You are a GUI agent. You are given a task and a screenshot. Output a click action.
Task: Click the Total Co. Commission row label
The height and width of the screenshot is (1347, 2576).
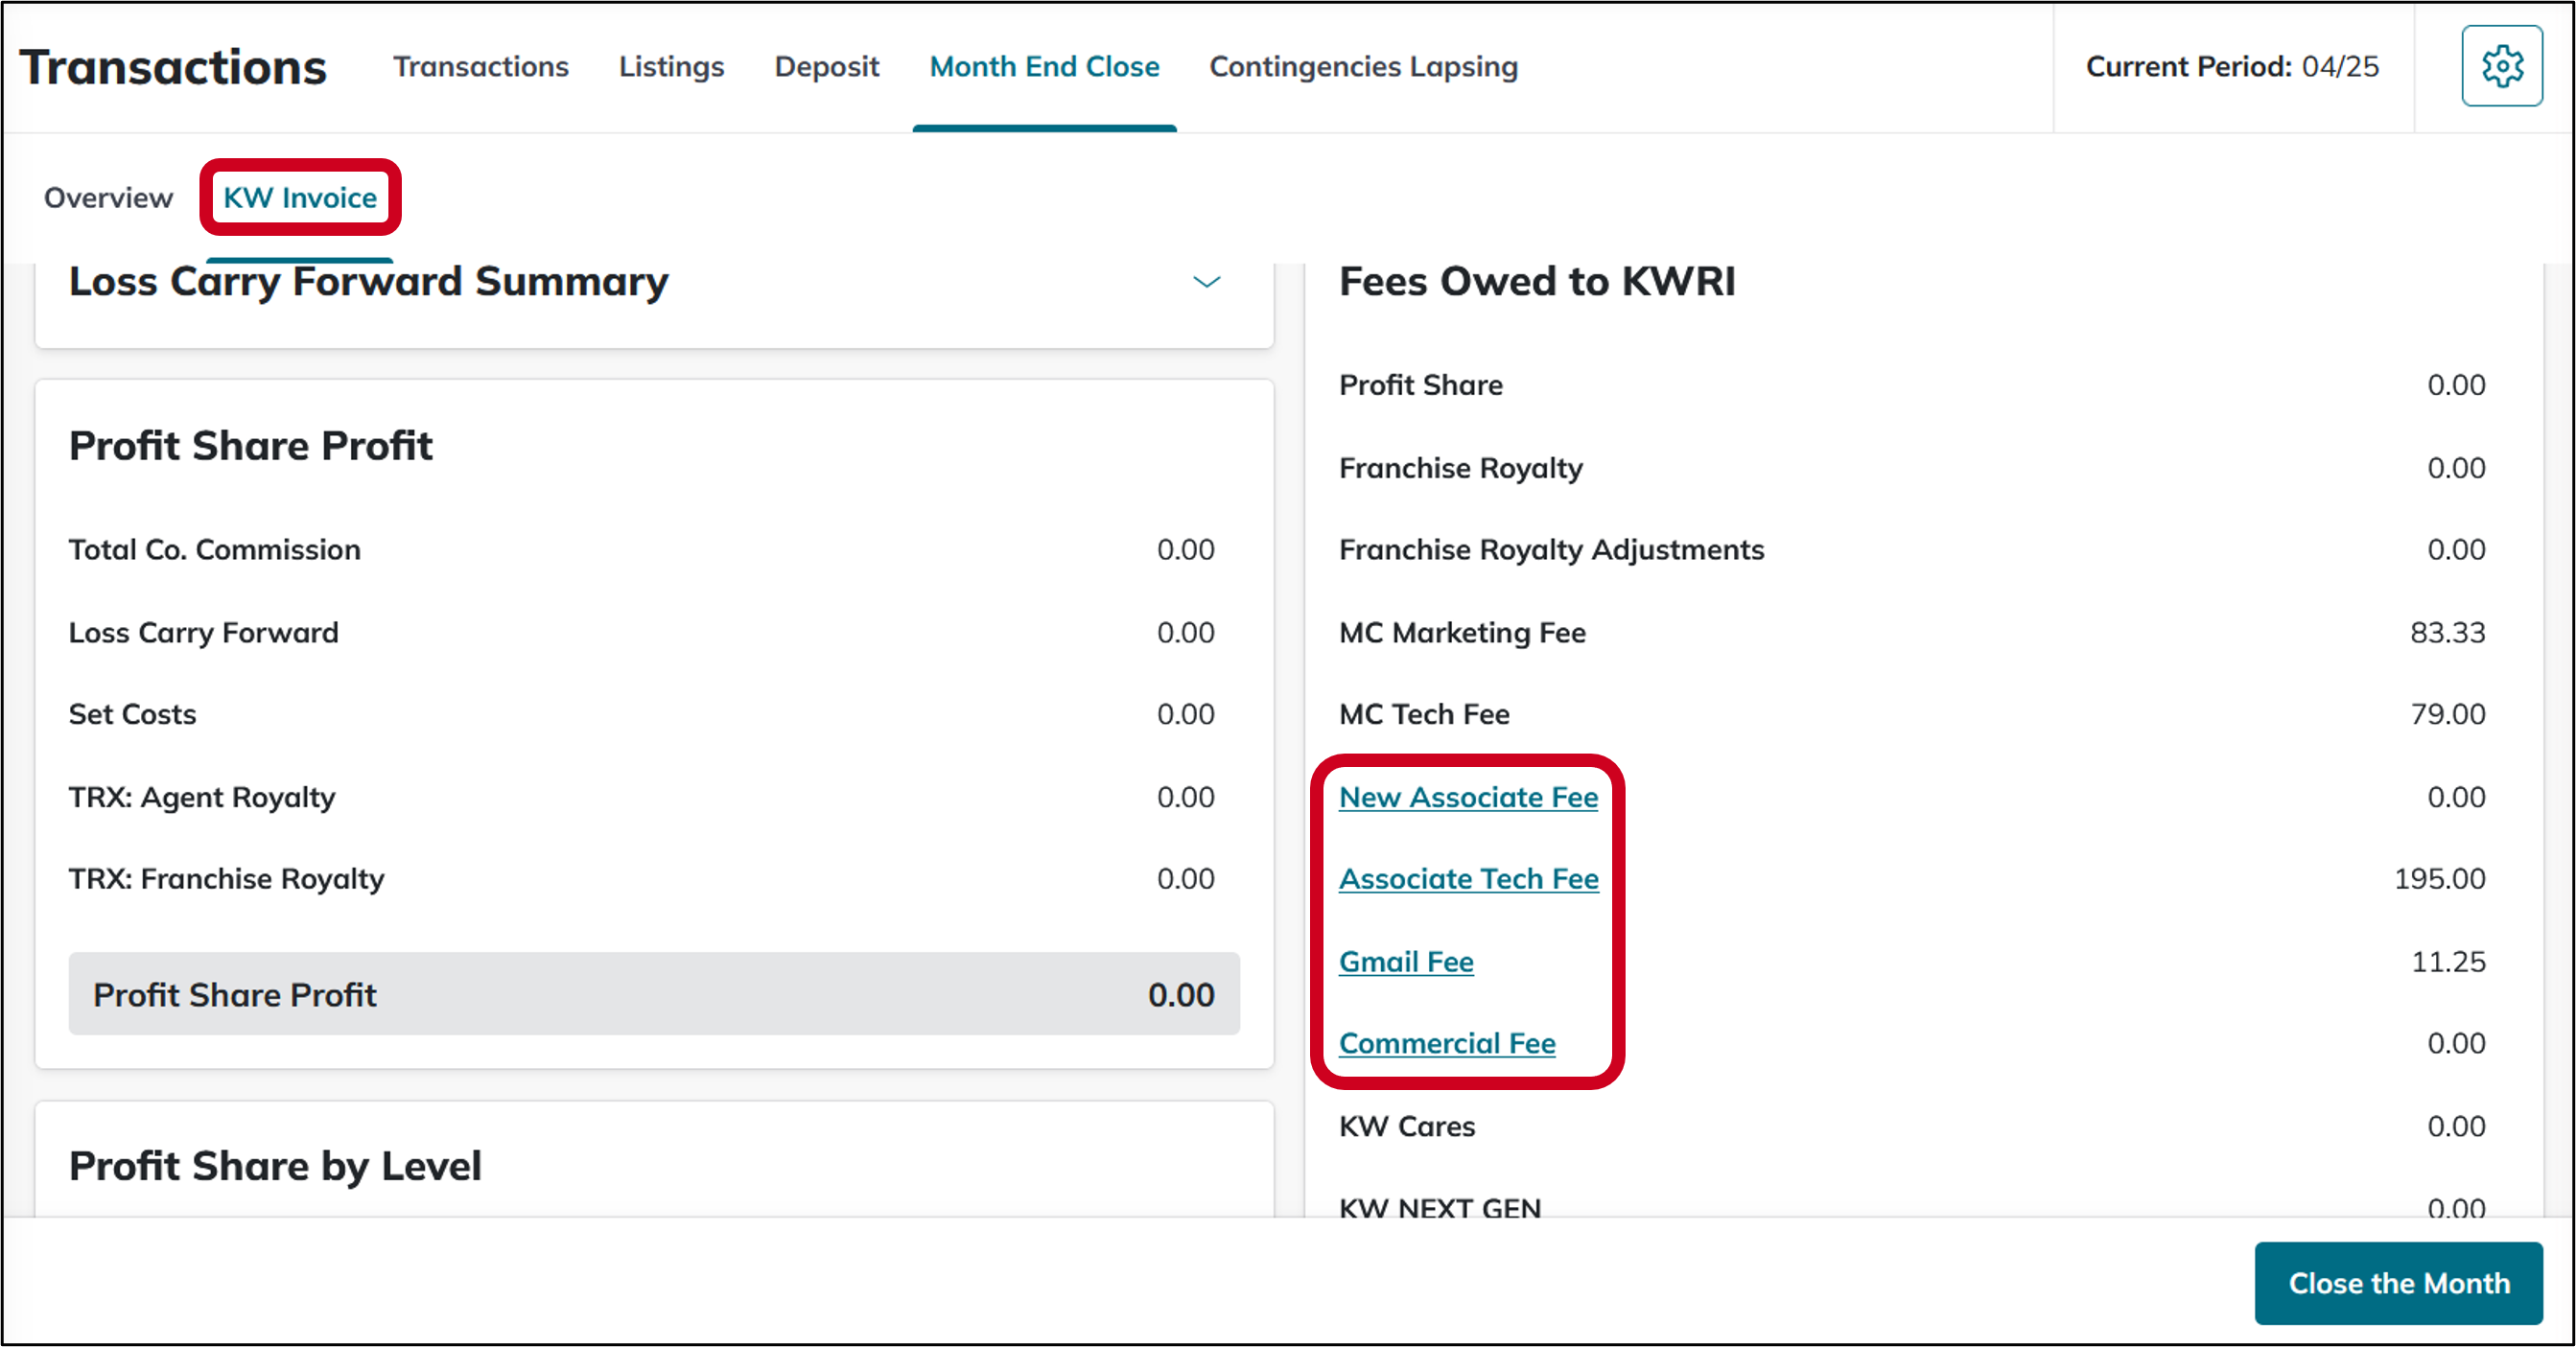pyautogui.click(x=214, y=550)
